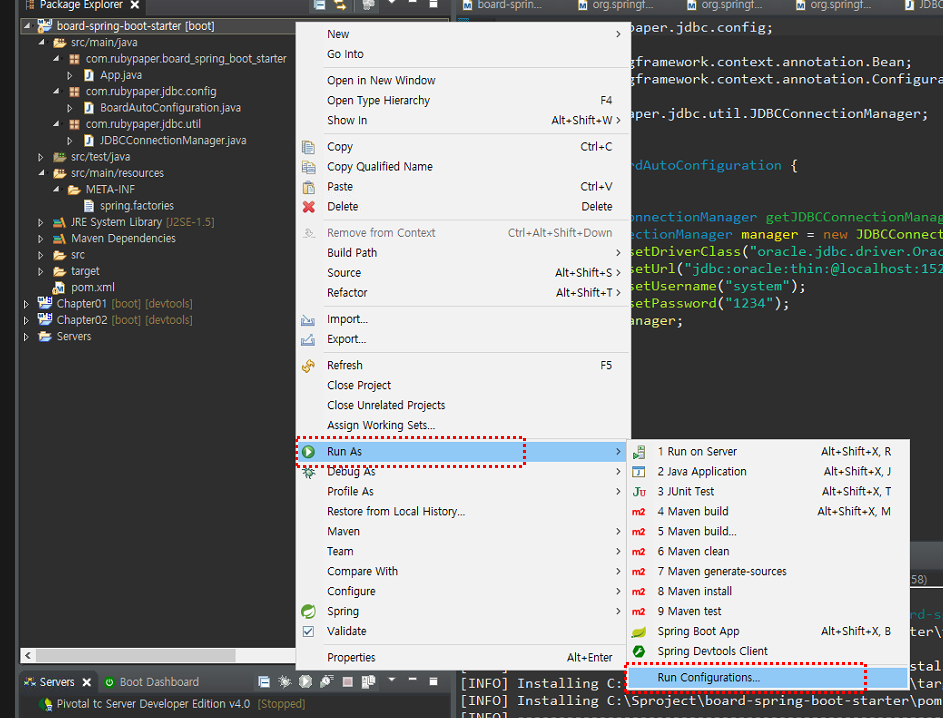Screen dimensions: 943x718
Task: Click the Import icon in context menu
Action: 308,319
